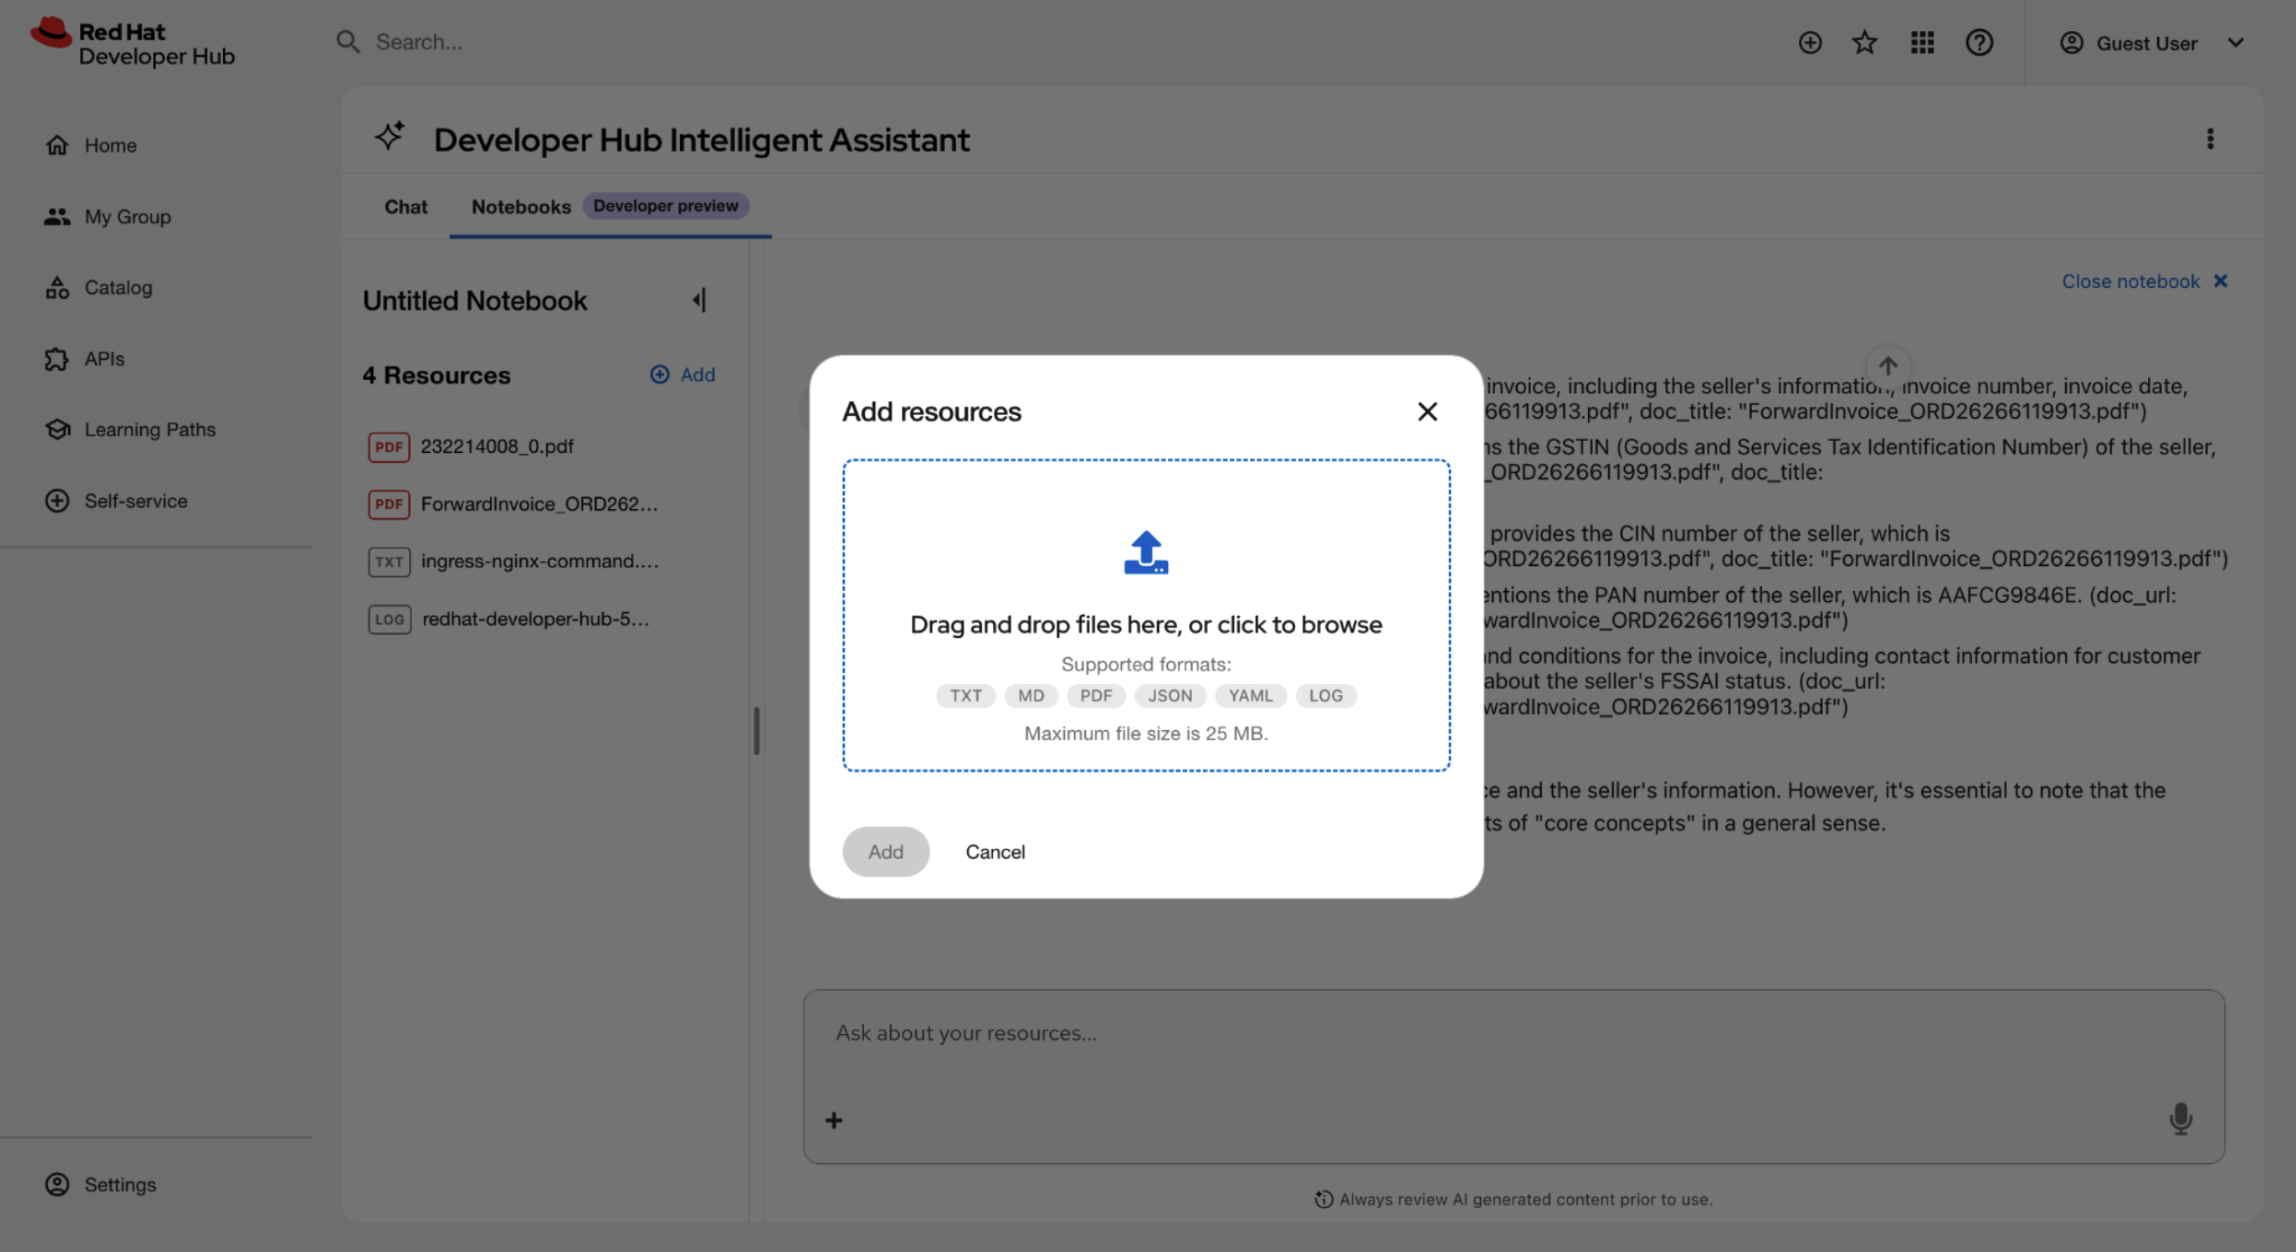Image resolution: width=2296 pixels, height=1252 pixels.
Task: Expand the Guest User dropdown
Action: [x=2152, y=43]
